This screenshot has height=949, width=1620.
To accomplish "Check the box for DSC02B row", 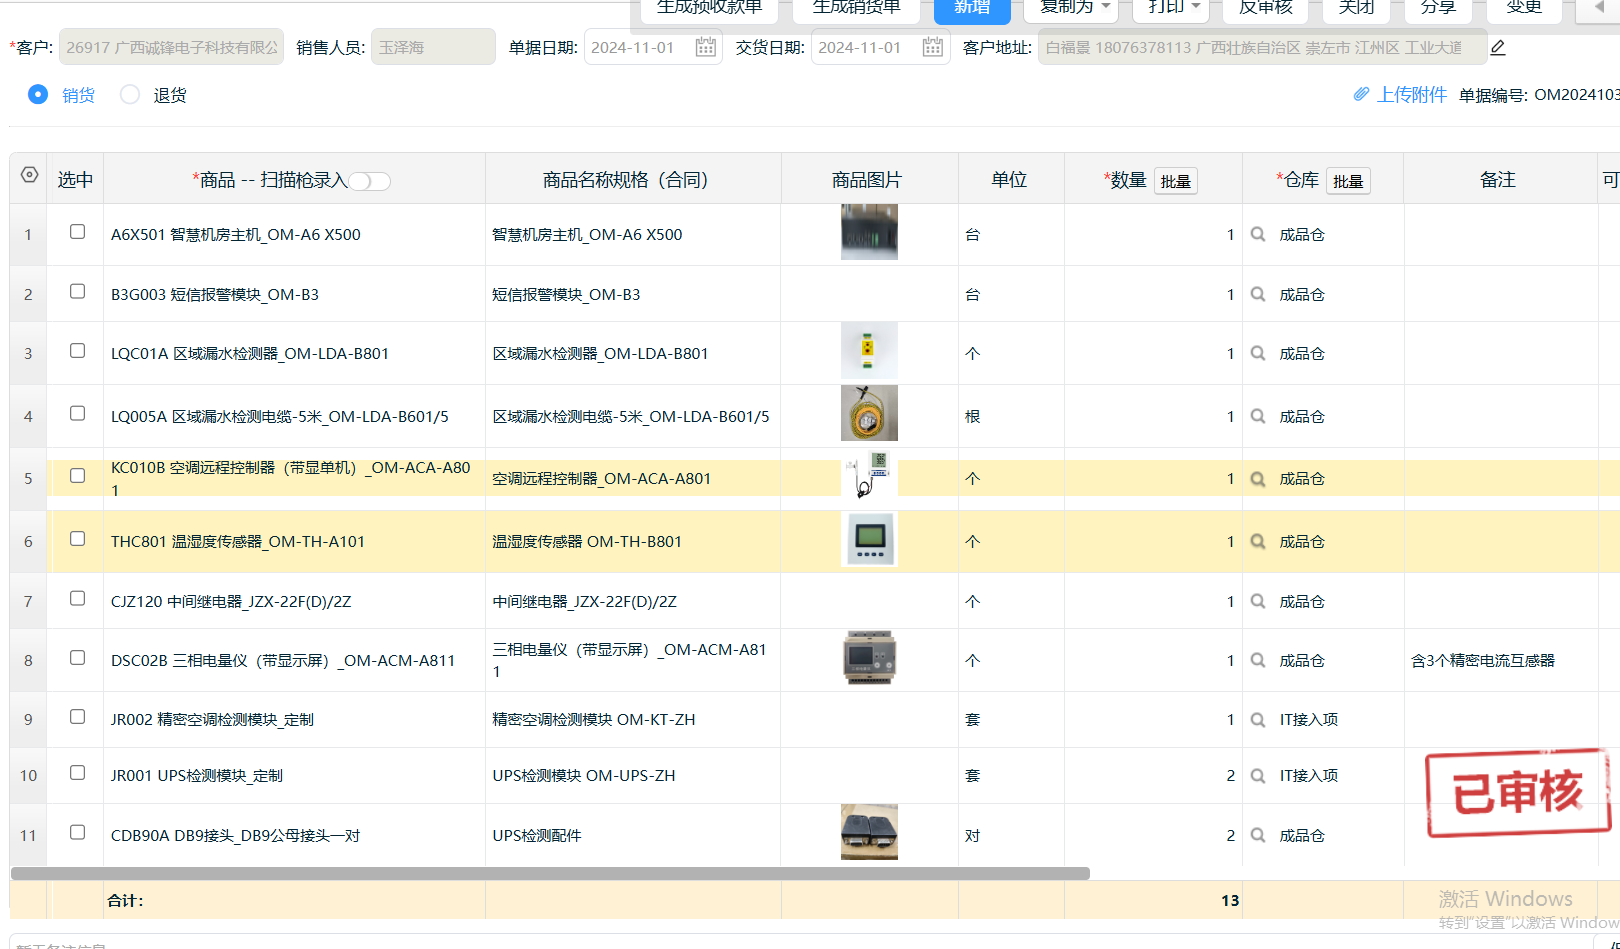I will (x=77, y=658).
